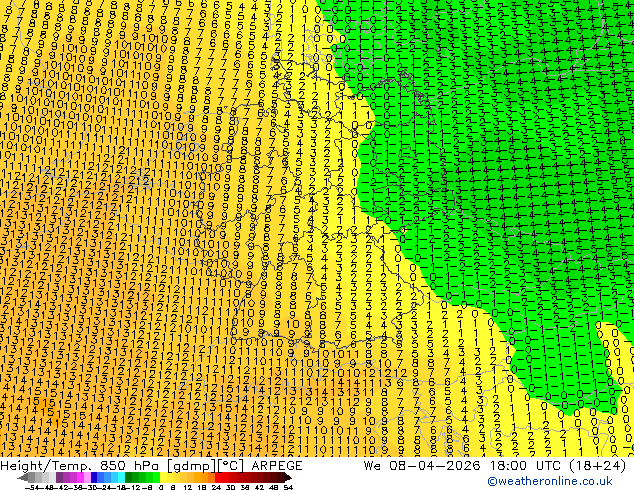This screenshot has height=490, width=634.
Task: Click the 'ARPEGE' model name
Action: [x=277, y=466]
